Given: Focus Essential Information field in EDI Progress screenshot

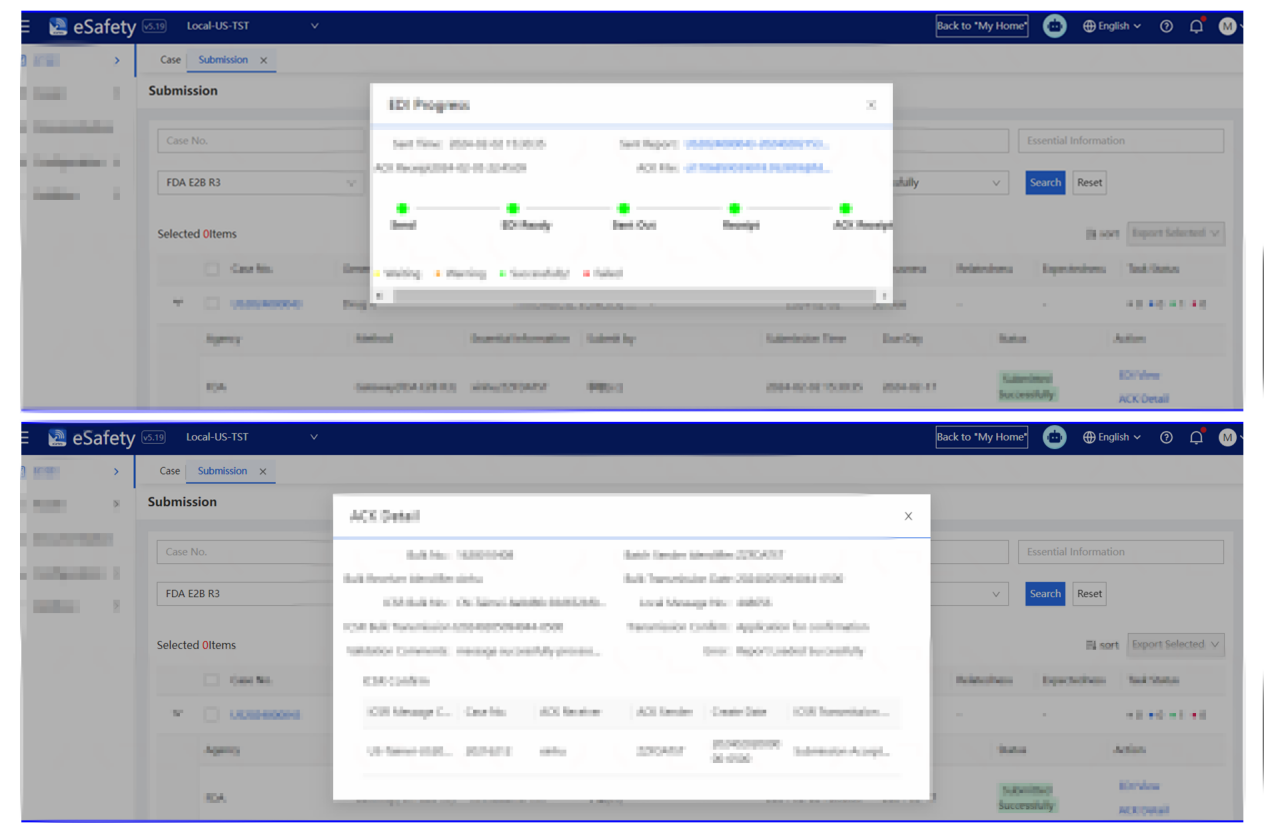Looking at the screenshot, I should tap(1121, 141).
